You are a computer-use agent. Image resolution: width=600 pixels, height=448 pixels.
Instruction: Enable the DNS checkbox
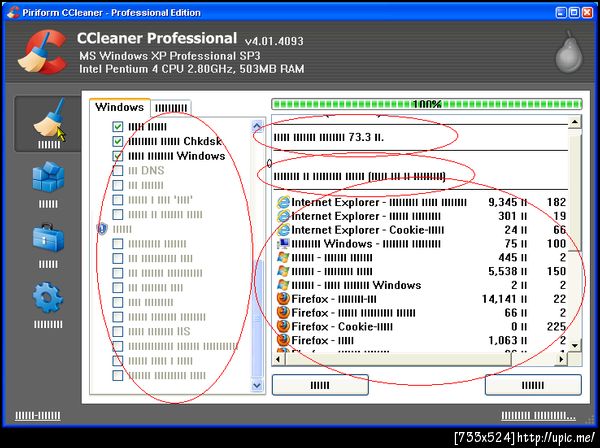[x=118, y=170]
